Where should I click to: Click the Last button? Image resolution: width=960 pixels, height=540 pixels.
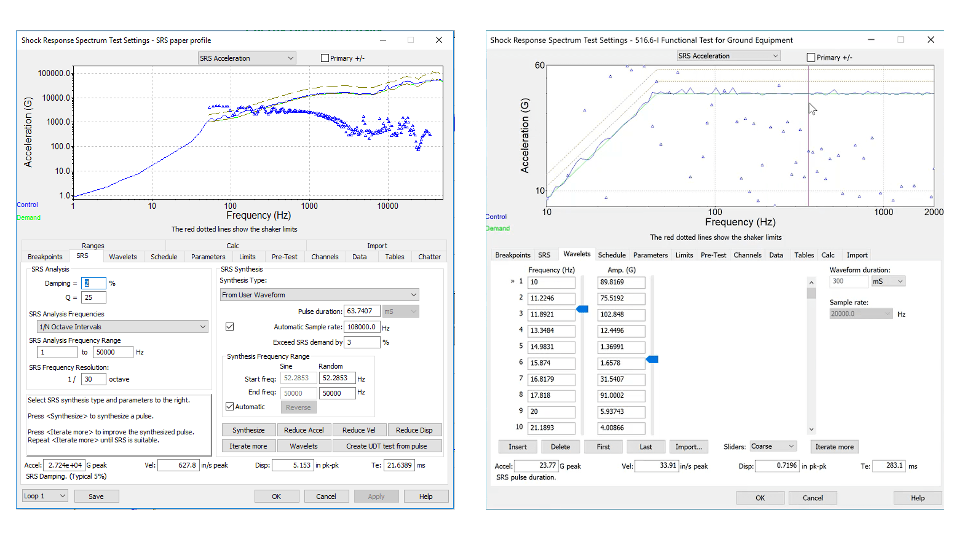[646, 447]
